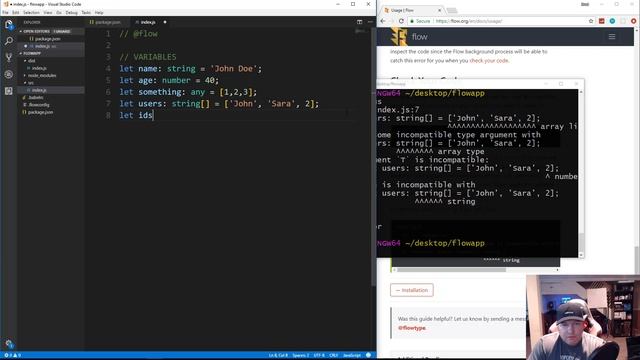Open a new Chrome tab
Screen dimensions: 640x360
[451, 10]
